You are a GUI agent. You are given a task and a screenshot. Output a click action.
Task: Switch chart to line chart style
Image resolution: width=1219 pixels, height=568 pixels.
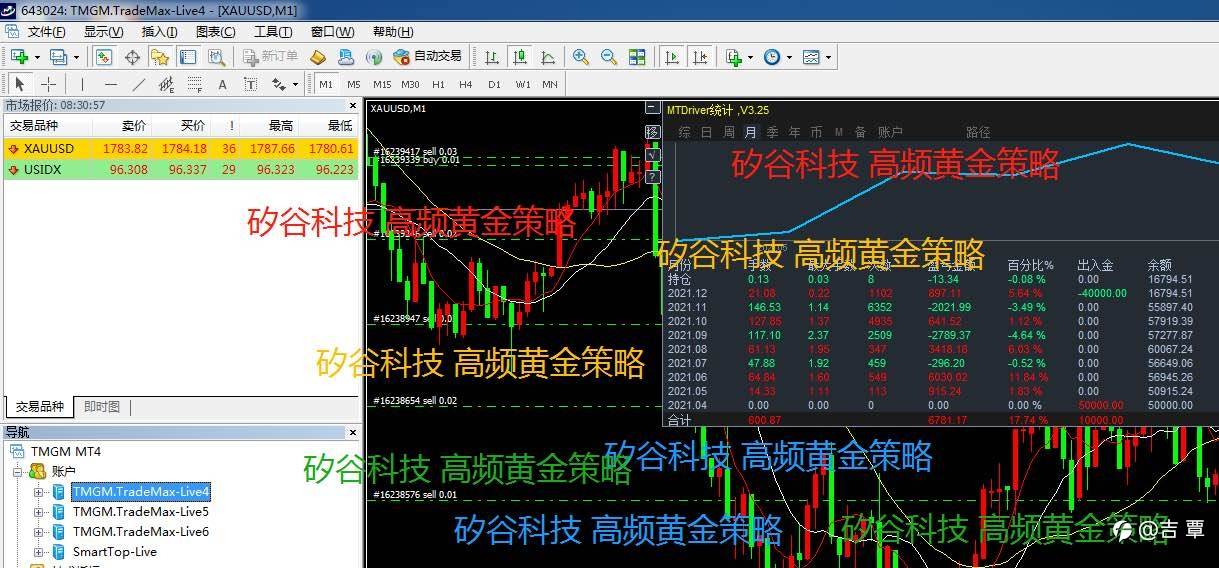(548, 57)
